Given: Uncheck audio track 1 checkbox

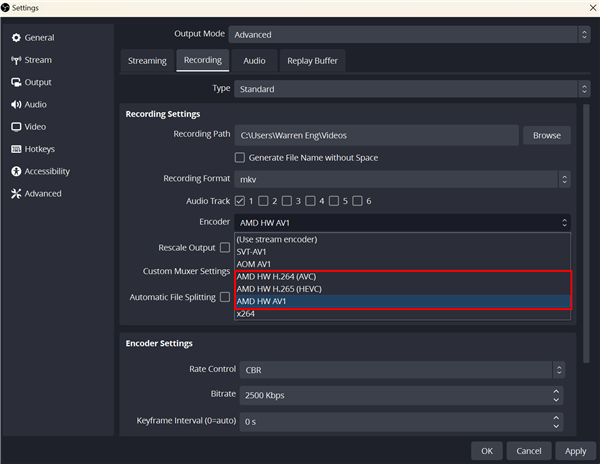Looking at the screenshot, I should click(x=240, y=201).
